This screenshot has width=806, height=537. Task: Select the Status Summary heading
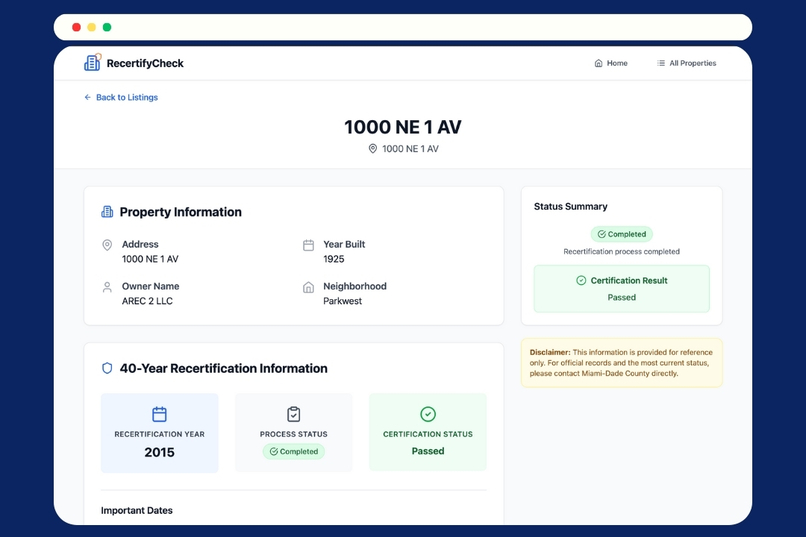(x=571, y=207)
